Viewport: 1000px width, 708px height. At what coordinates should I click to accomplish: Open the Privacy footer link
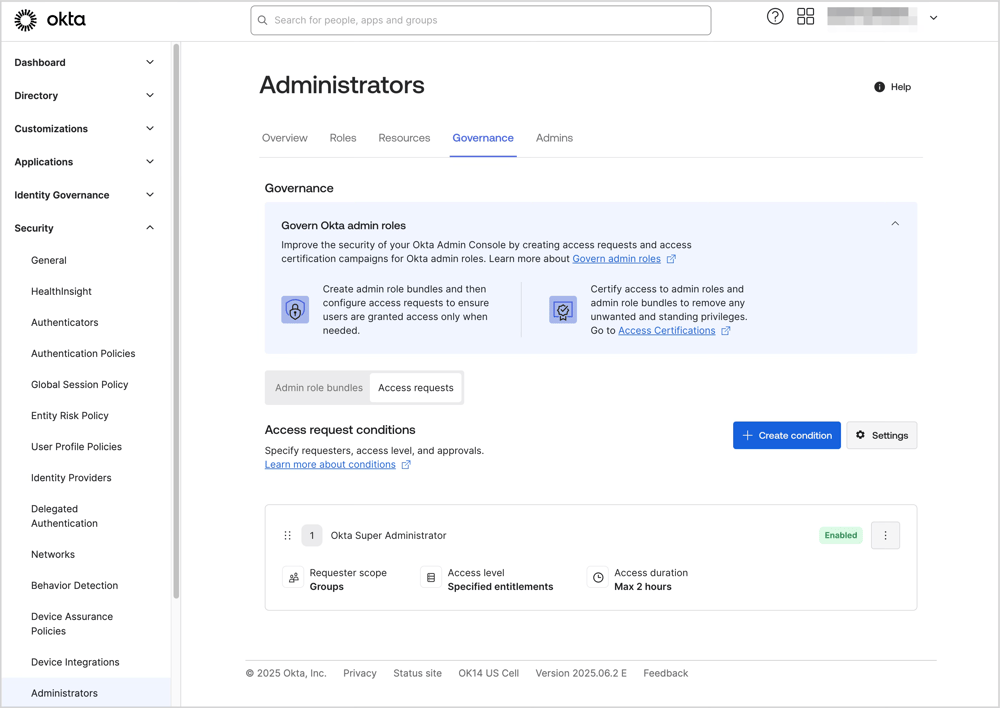[x=360, y=674]
